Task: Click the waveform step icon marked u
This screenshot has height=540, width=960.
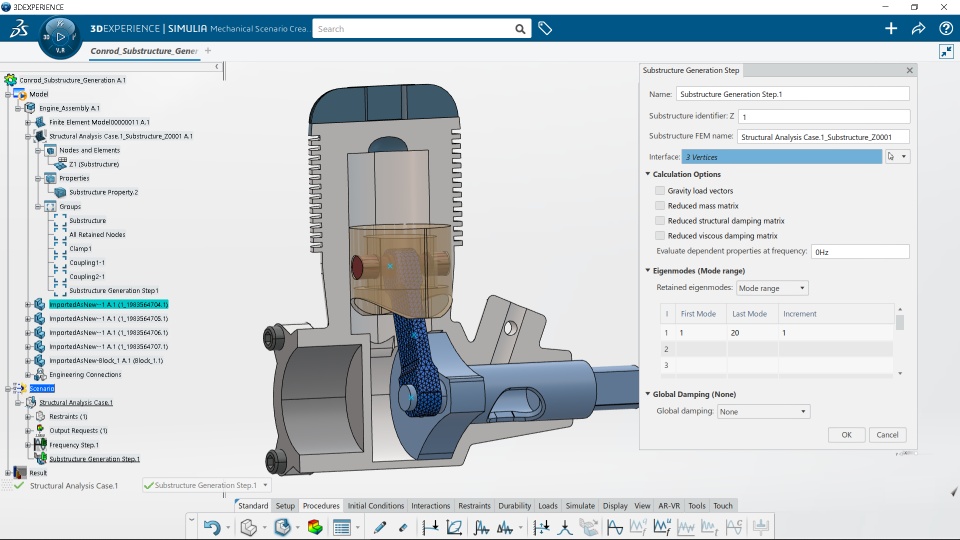Action: coord(662,527)
